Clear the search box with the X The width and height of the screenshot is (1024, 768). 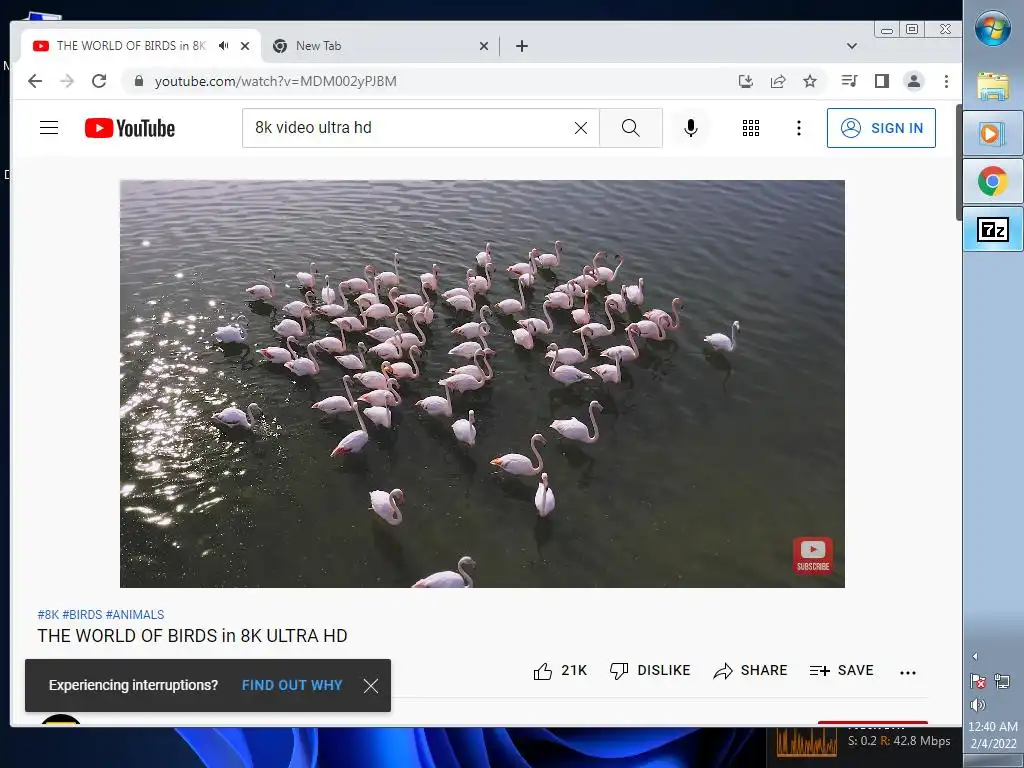(581, 128)
